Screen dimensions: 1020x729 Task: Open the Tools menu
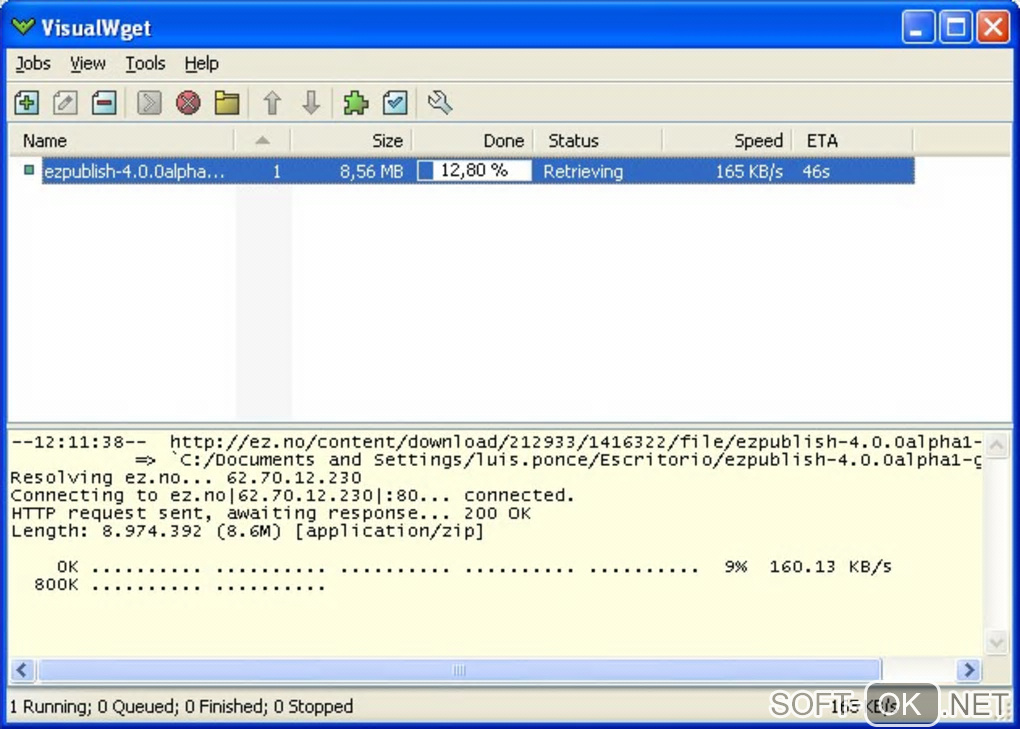click(145, 64)
